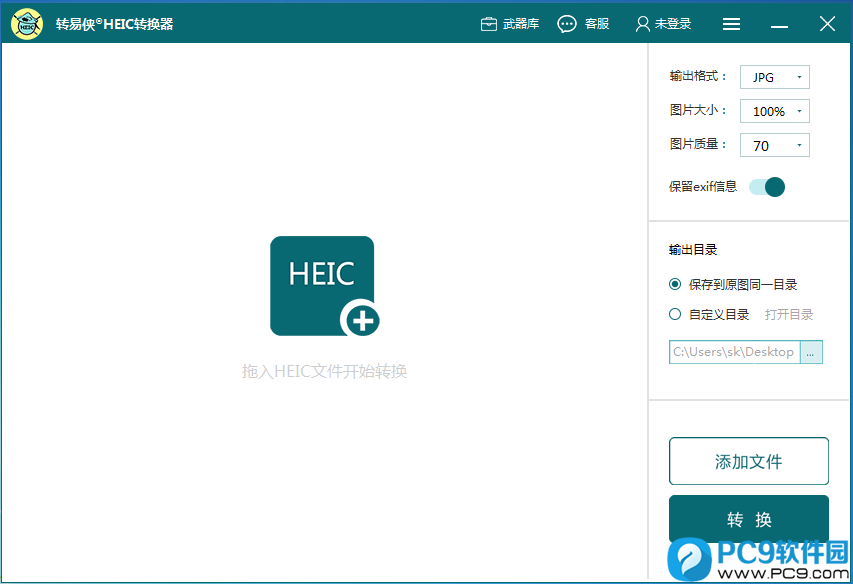The width and height of the screenshot is (853, 584).
Task: Click the 转换 convert button
Action: [749, 519]
